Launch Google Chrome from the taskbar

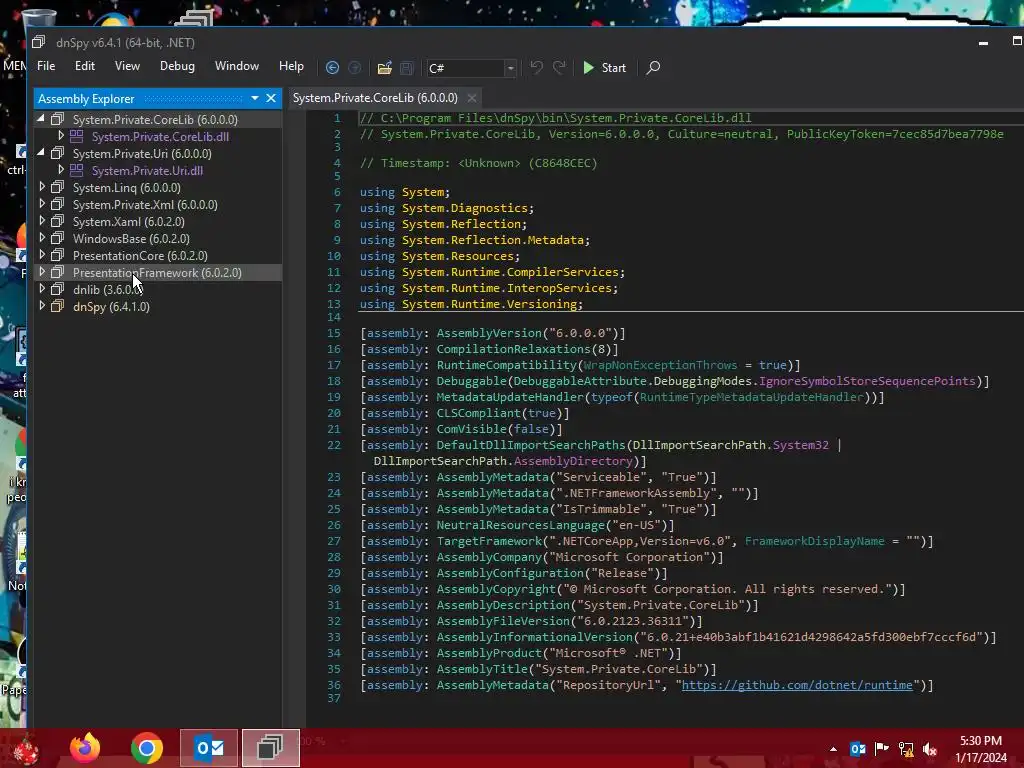coord(147,748)
